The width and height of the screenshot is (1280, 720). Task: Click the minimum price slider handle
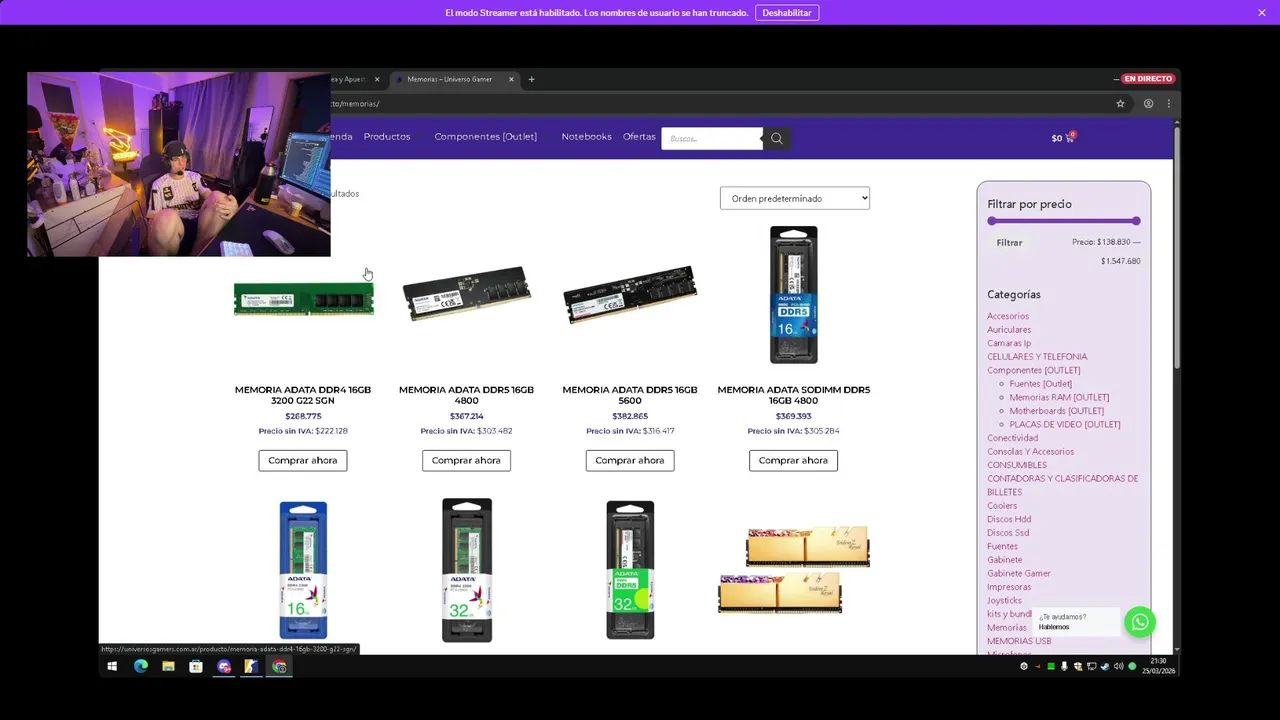click(992, 221)
